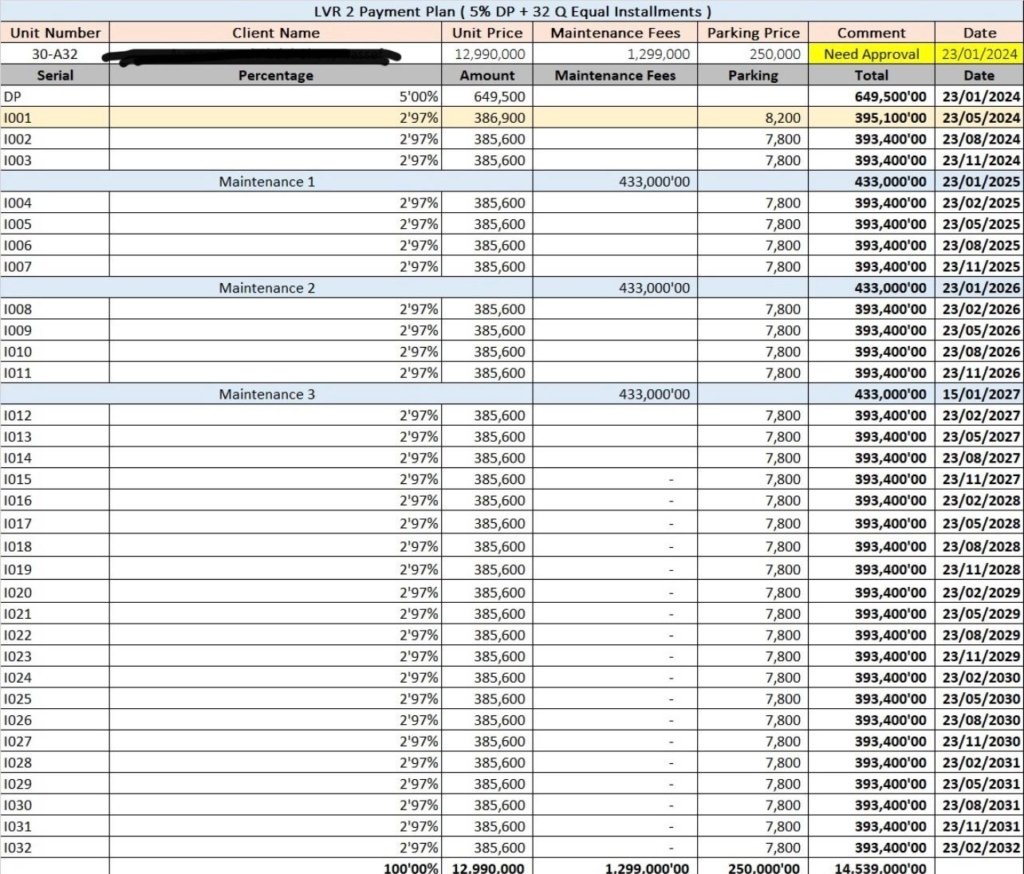Select date cell '23/05/2030'
This screenshot has height=874, width=1024.
tap(980, 699)
